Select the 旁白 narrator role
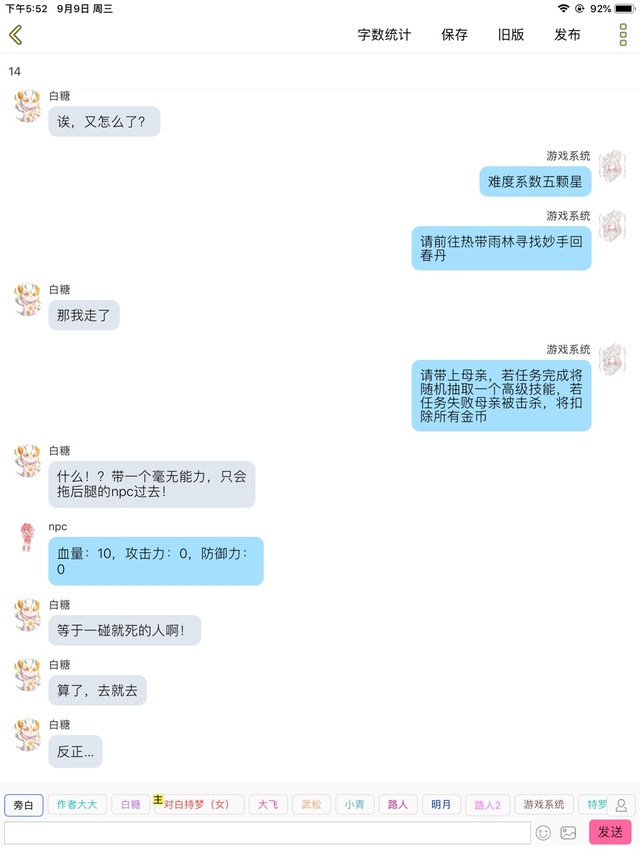The width and height of the screenshot is (640, 853). [x=23, y=805]
